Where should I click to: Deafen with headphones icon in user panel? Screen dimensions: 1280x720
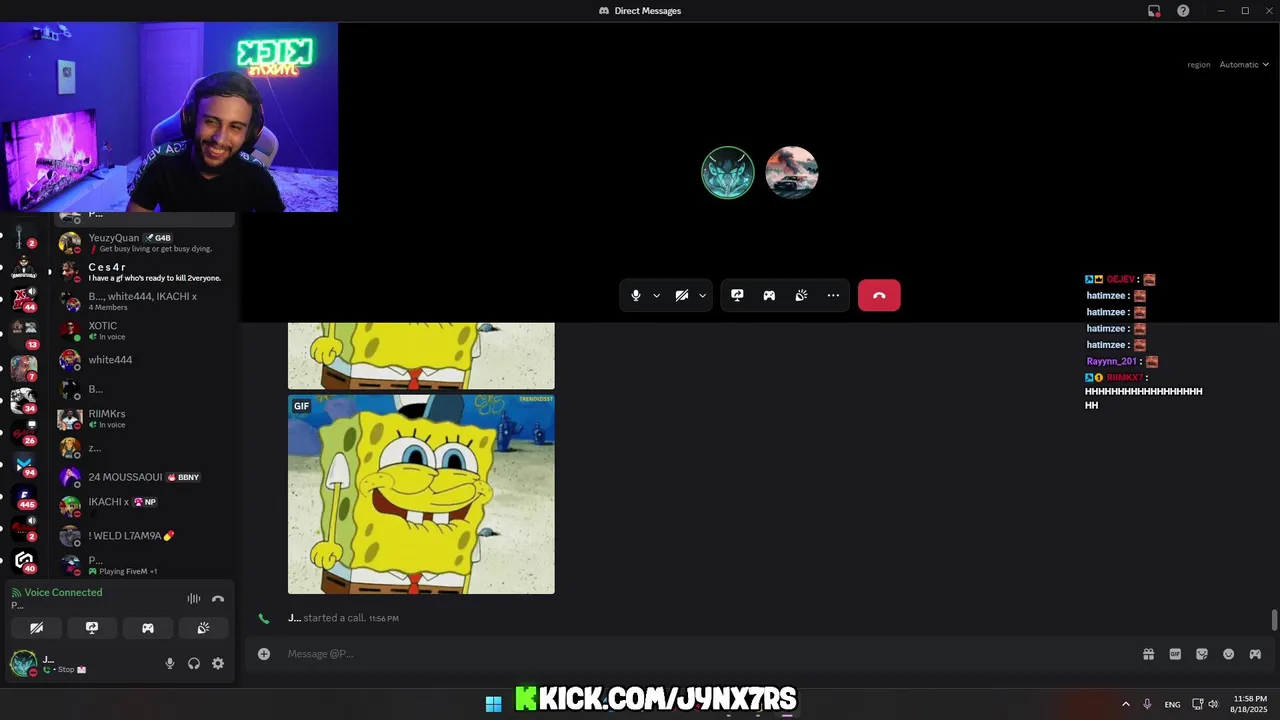[194, 663]
